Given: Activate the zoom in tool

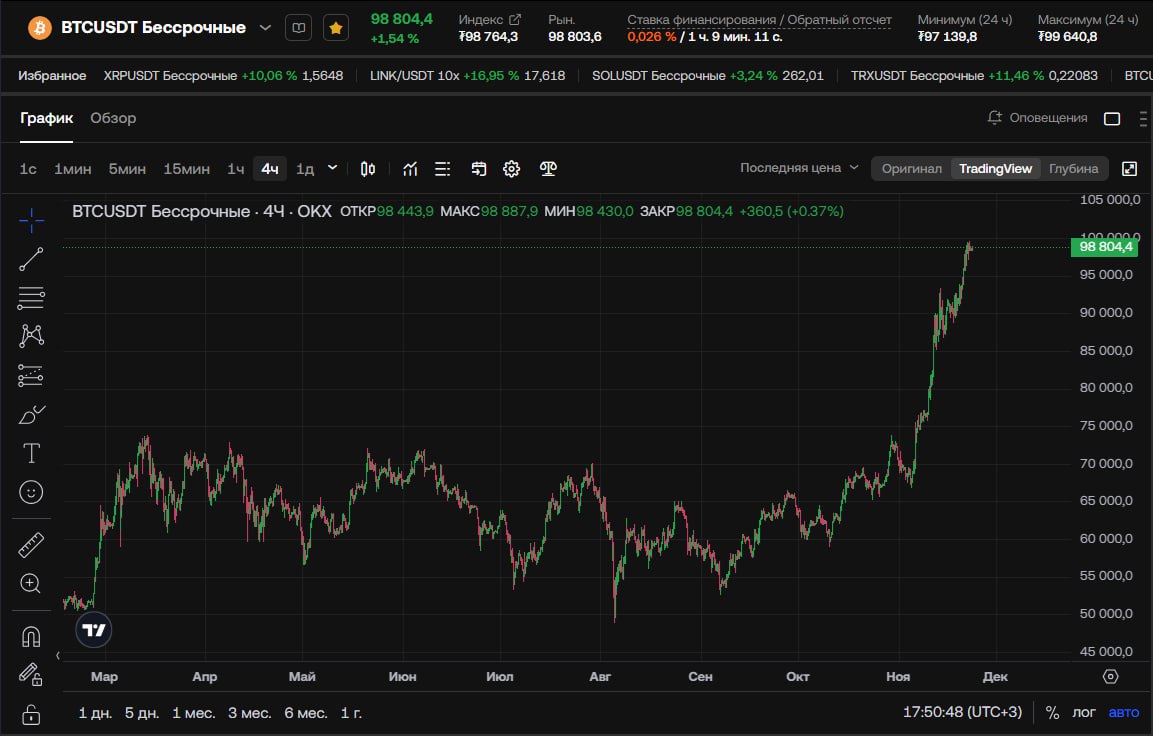Looking at the screenshot, I should 31,584.
